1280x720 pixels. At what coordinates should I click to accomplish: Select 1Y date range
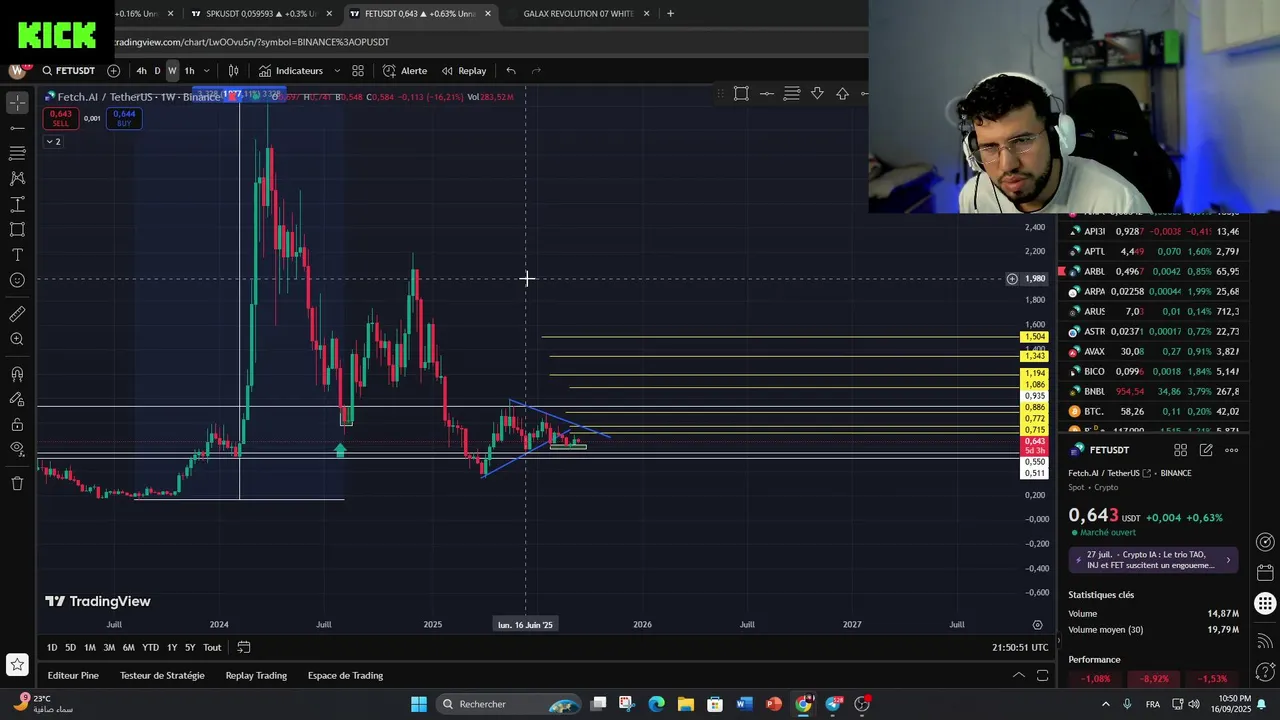coord(172,648)
